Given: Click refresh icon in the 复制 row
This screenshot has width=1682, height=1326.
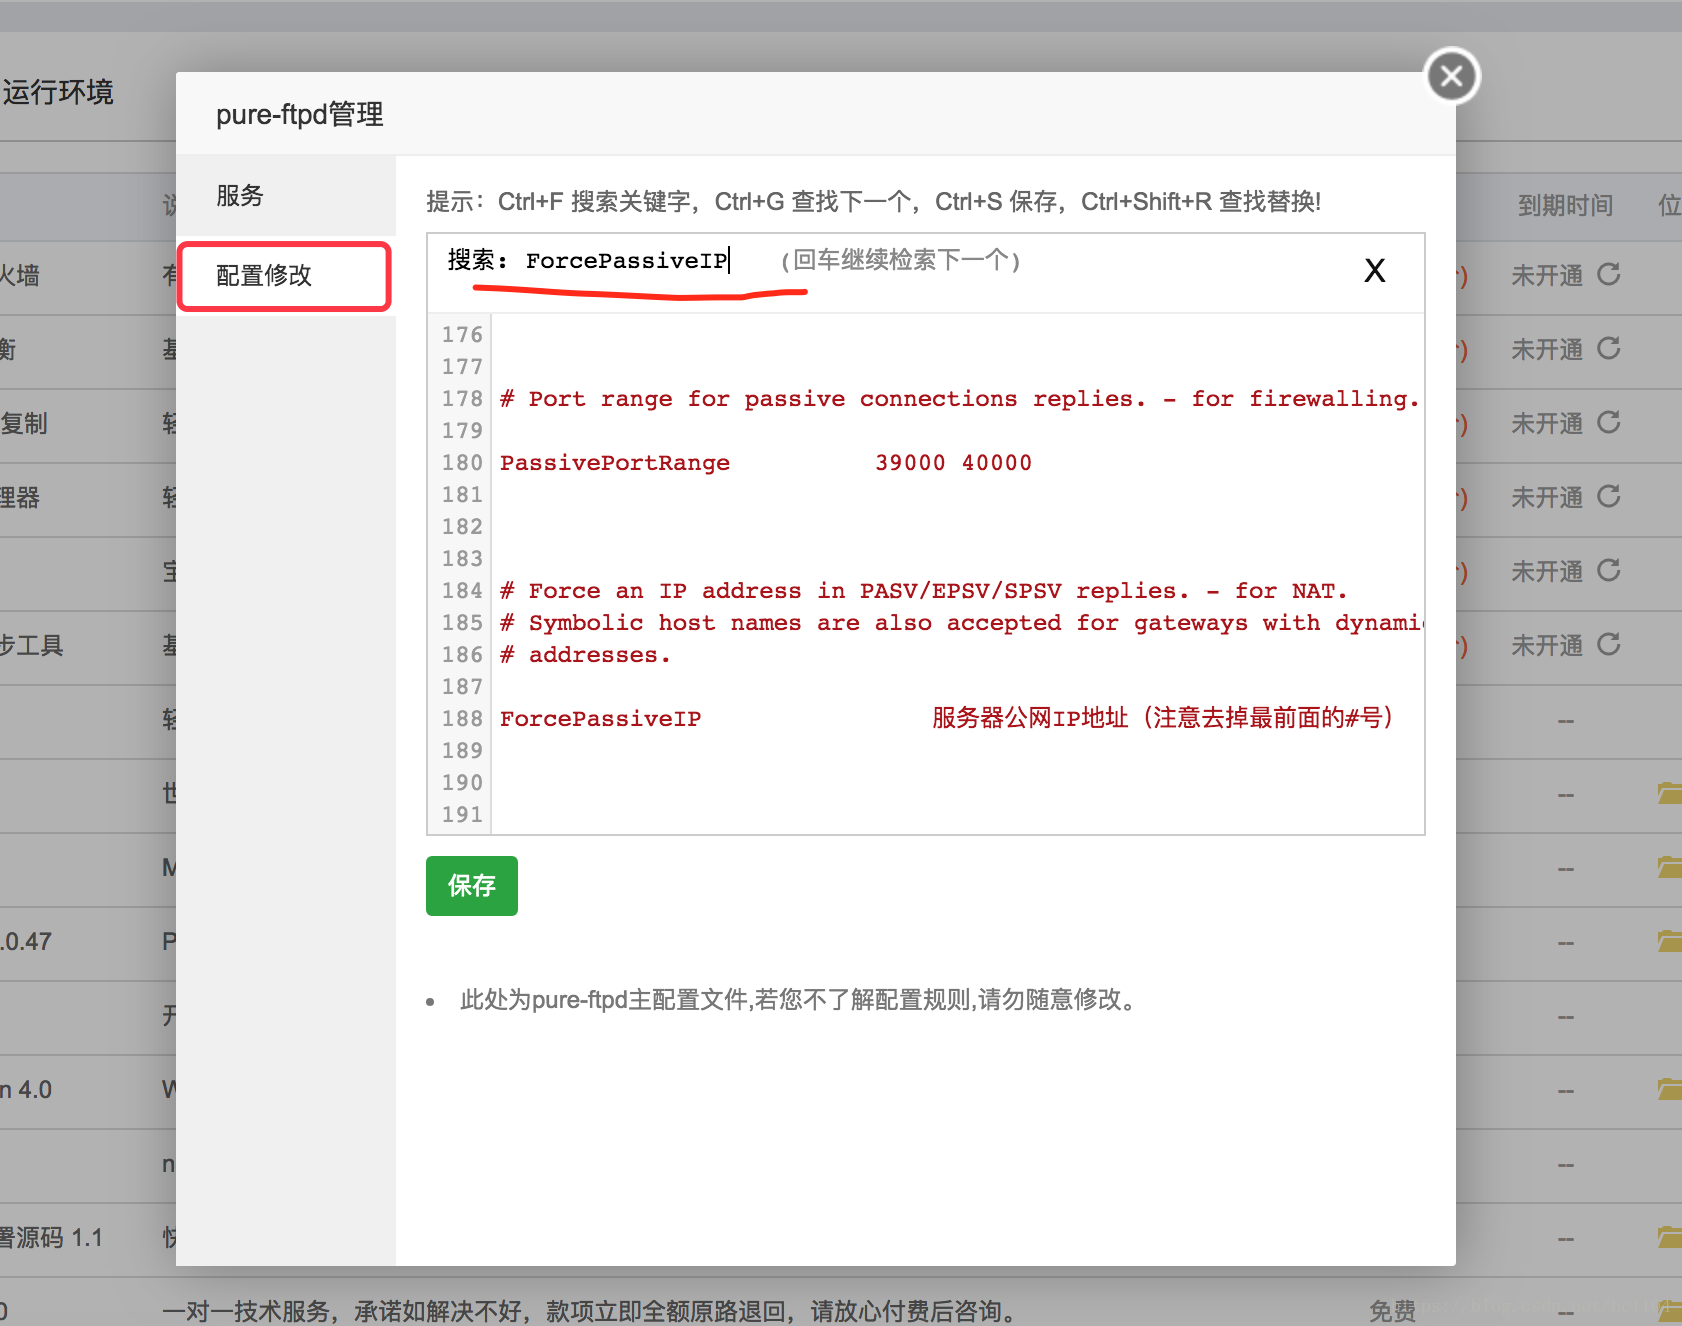Looking at the screenshot, I should (x=1608, y=422).
